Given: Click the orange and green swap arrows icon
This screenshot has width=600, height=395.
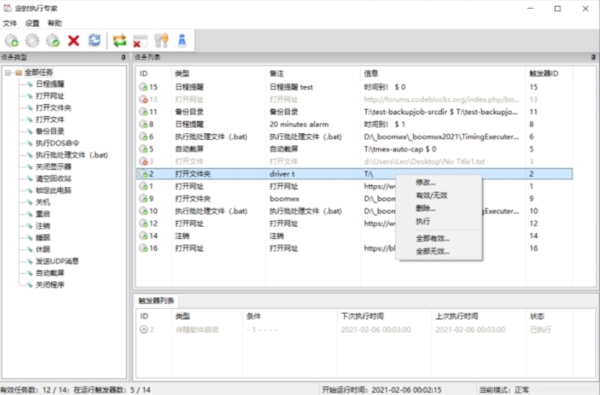Looking at the screenshot, I should point(119,40).
